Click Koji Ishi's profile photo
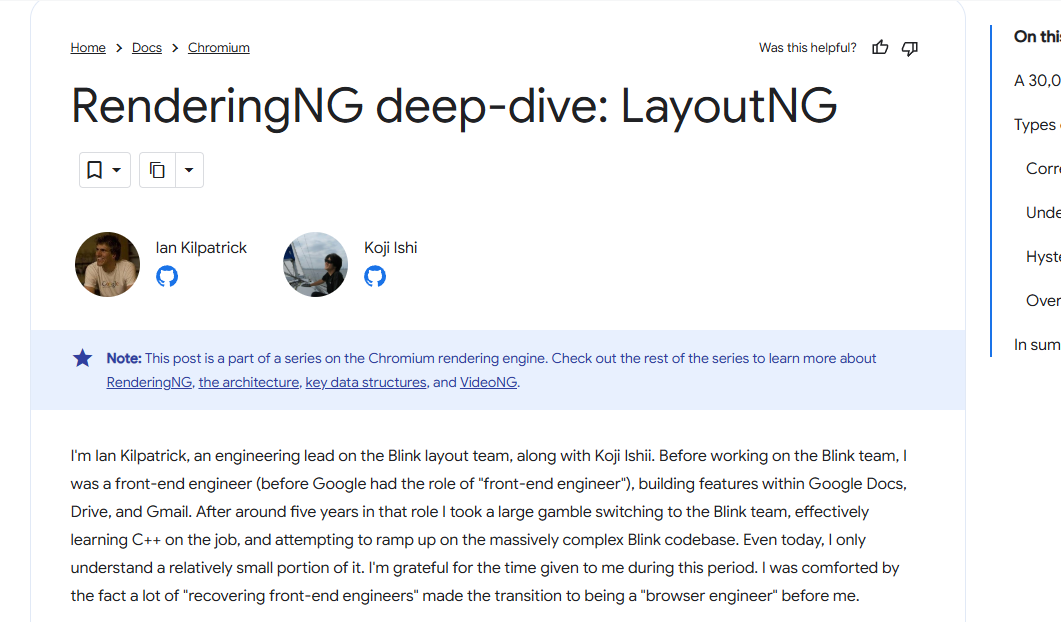 315,265
